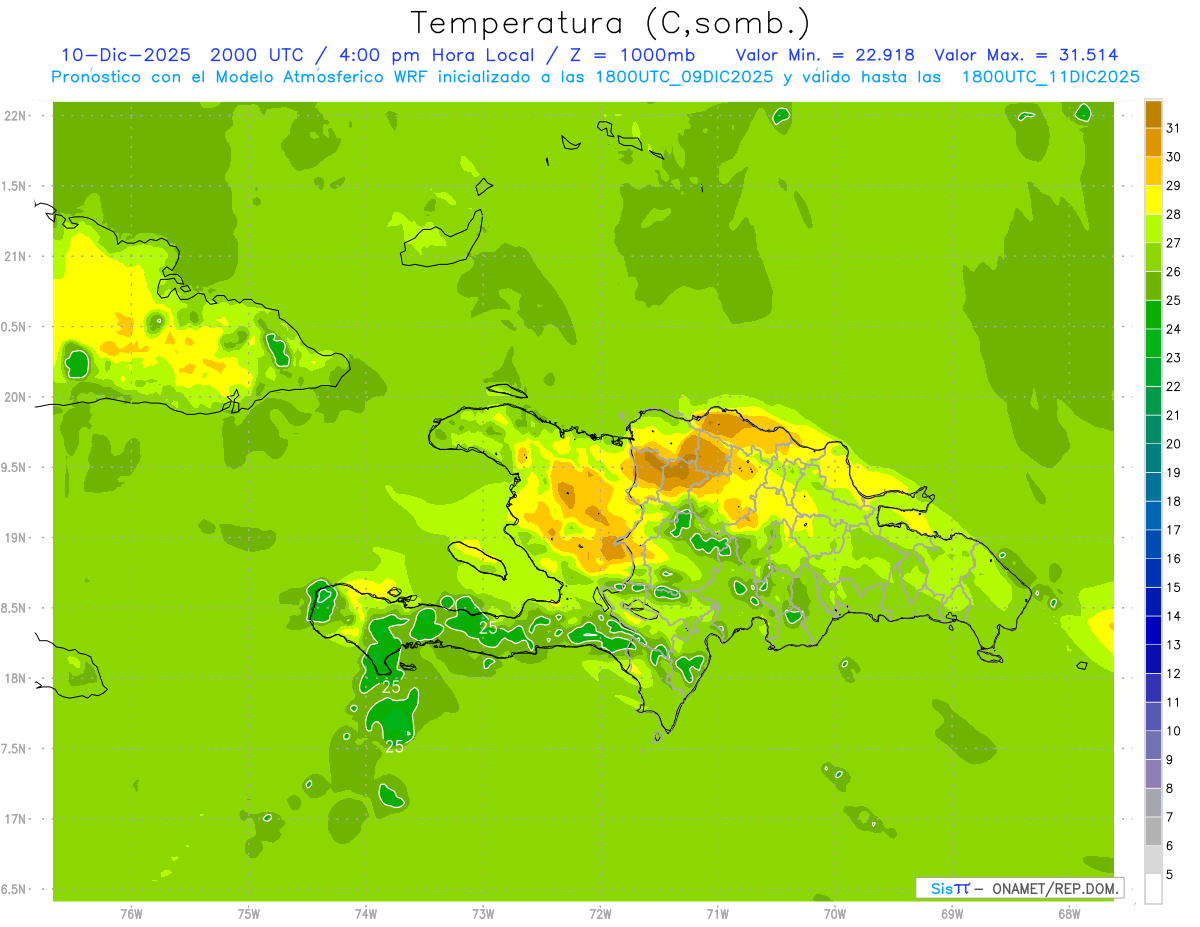1200x927 pixels.
Task: Click "Valor Max. = 31.514"
Action: pos(1026,55)
